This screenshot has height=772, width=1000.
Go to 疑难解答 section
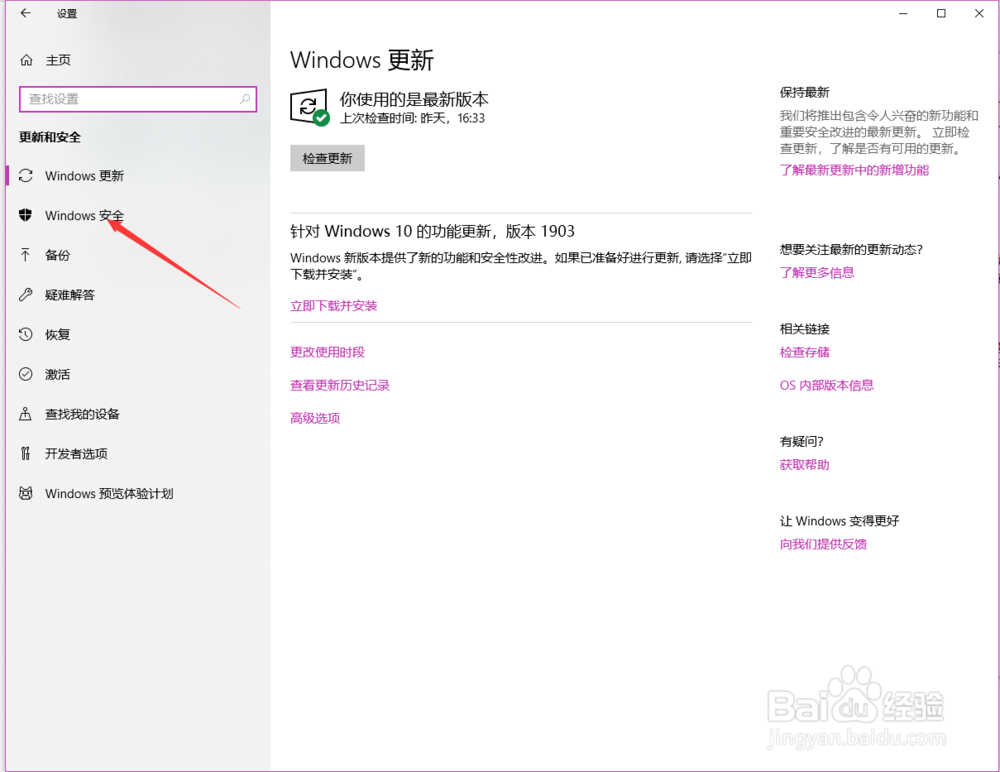(138, 295)
